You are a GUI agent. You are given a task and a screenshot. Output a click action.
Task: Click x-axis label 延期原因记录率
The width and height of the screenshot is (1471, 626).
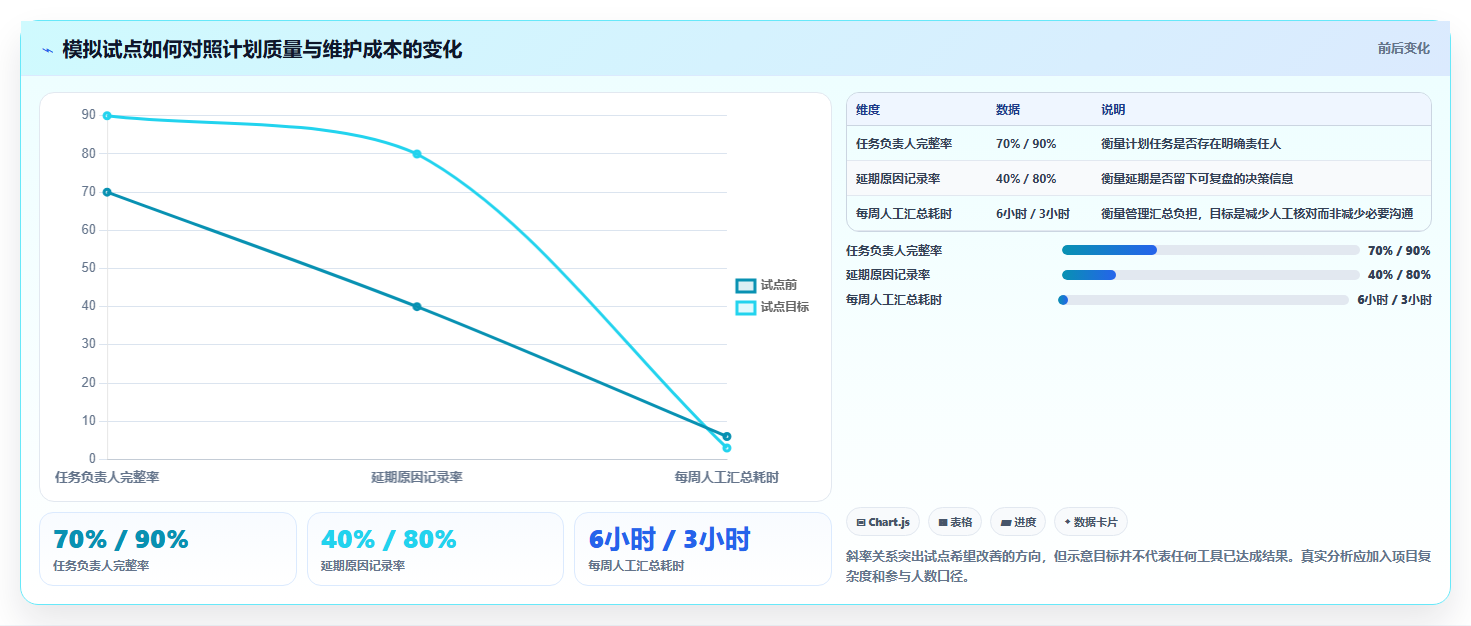417,477
